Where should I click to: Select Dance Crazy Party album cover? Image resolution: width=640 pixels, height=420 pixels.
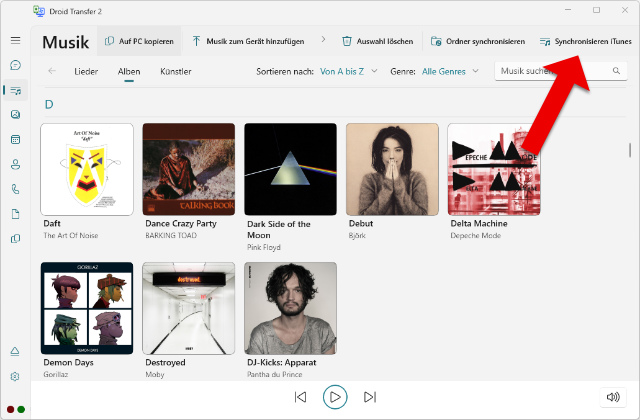point(189,169)
